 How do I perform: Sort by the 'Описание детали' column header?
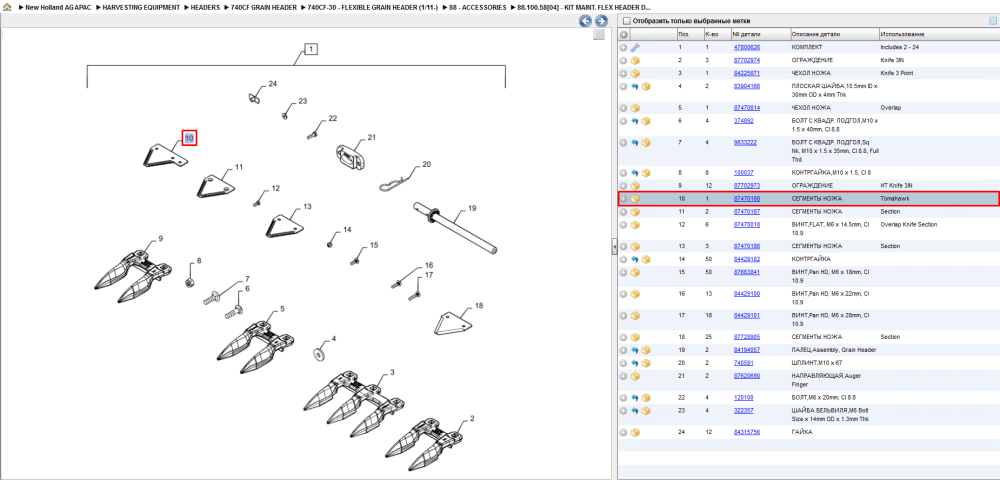(x=834, y=34)
